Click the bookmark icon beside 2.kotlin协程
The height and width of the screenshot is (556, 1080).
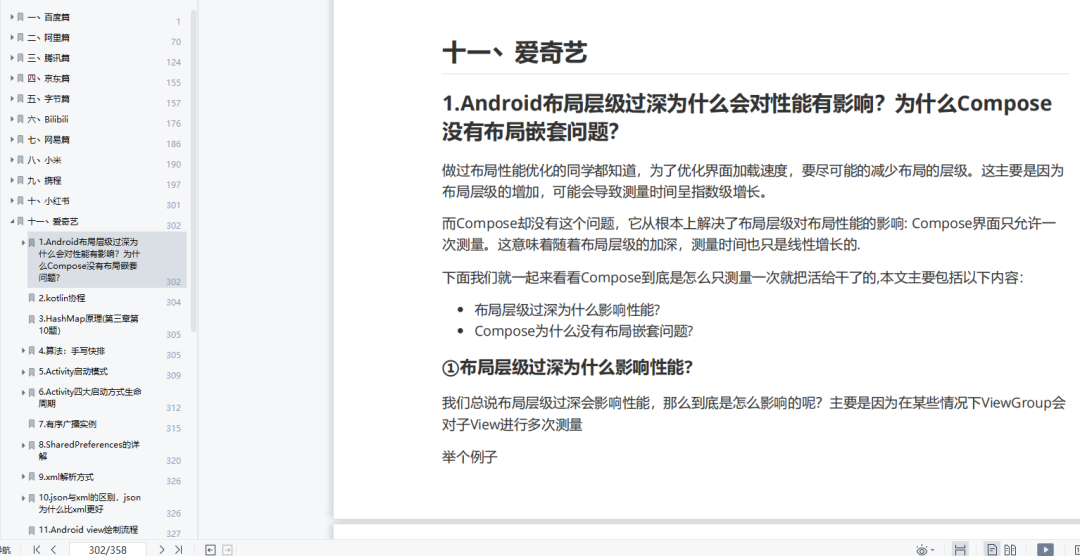(x=32, y=298)
